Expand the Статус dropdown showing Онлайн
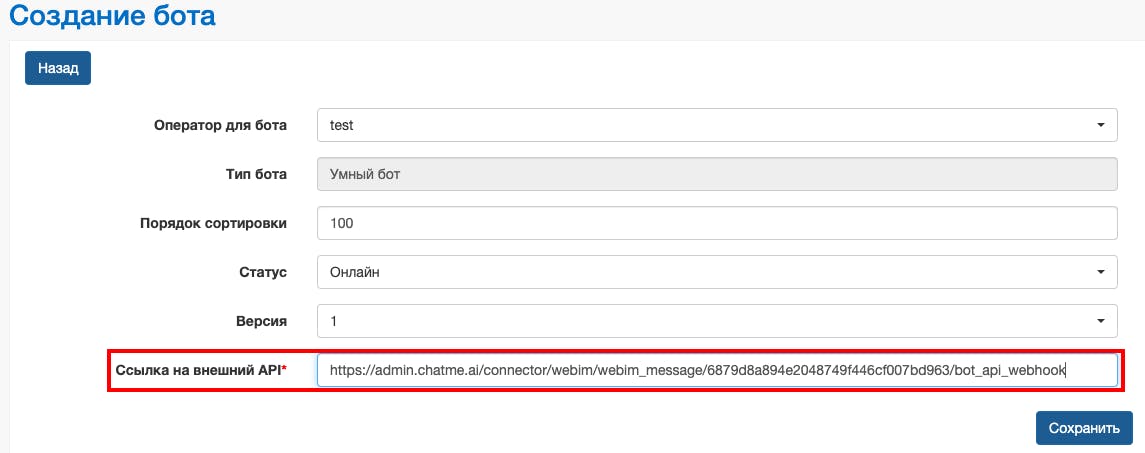Viewport: 1145px width, 453px height. coord(716,272)
